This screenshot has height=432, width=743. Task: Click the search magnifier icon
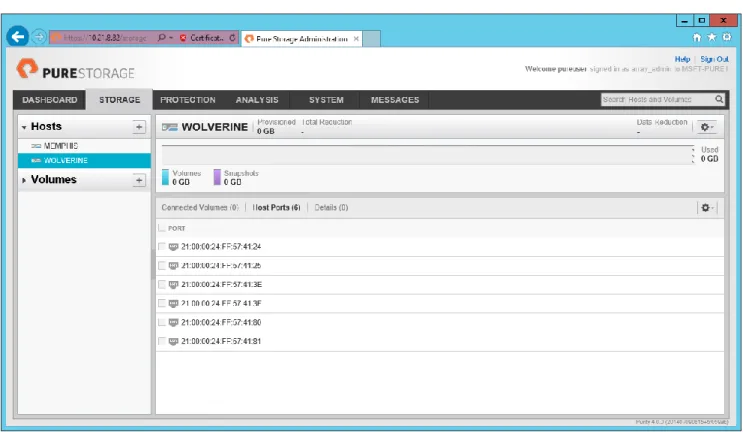pyautogui.click(x=719, y=99)
